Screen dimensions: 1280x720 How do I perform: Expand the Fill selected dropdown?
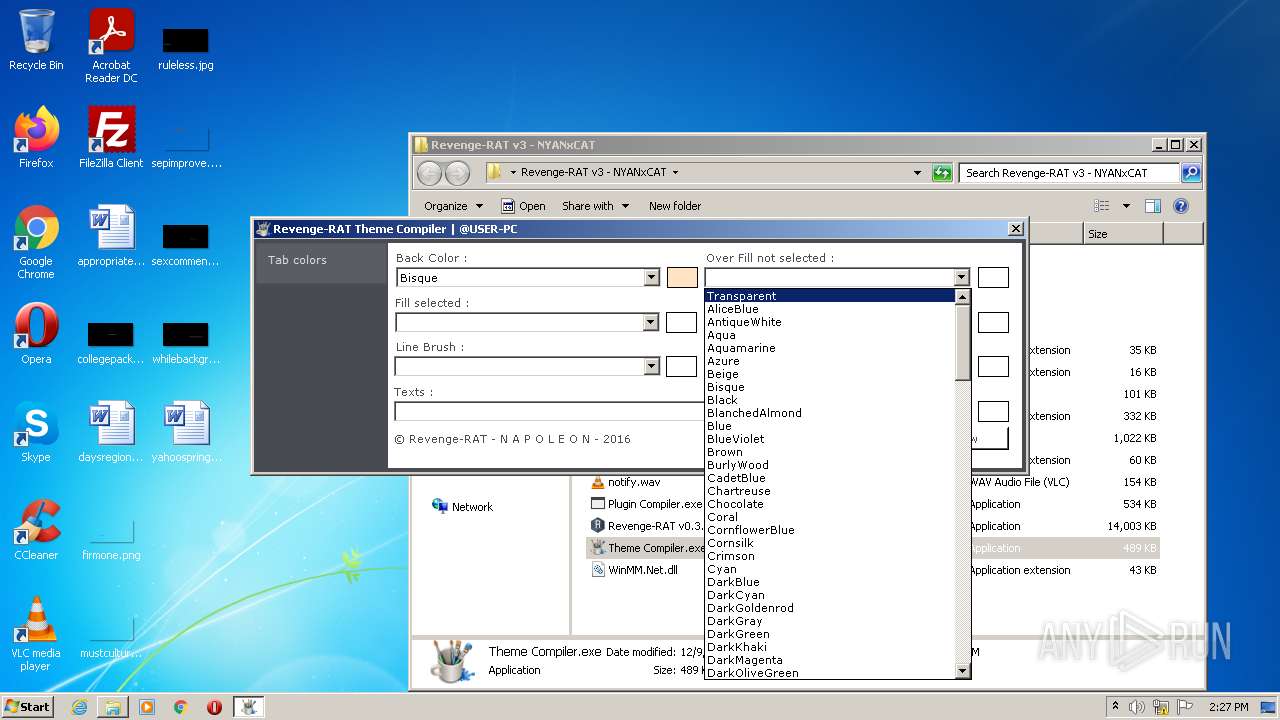651,322
